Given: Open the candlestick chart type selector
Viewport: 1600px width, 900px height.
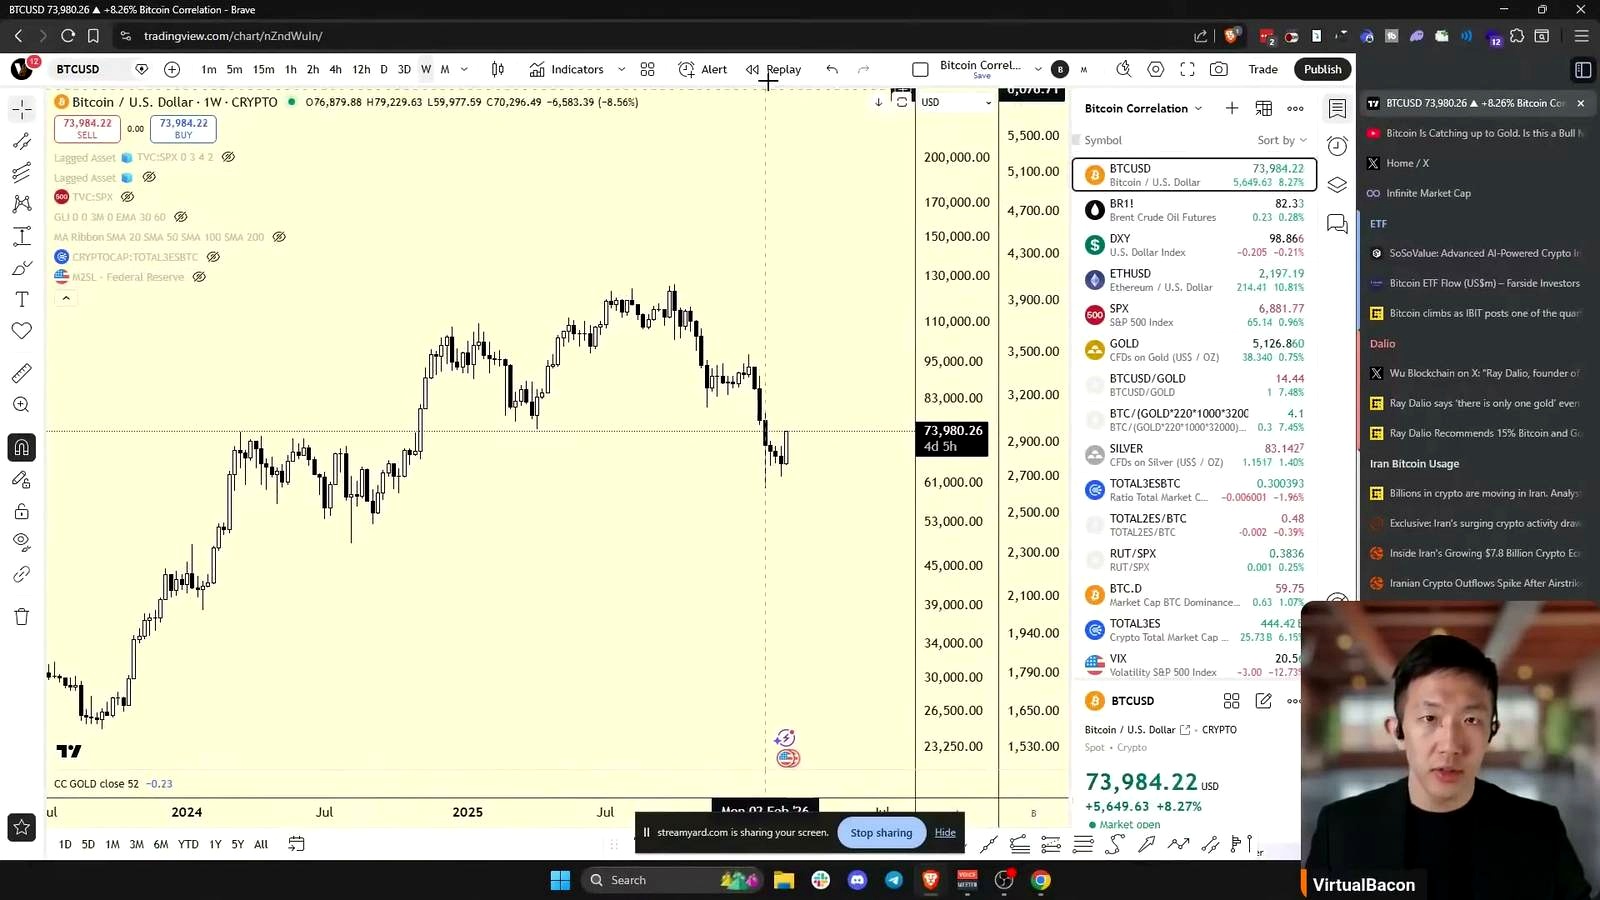Looking at the screenshot, I should (x=498, y=69).
